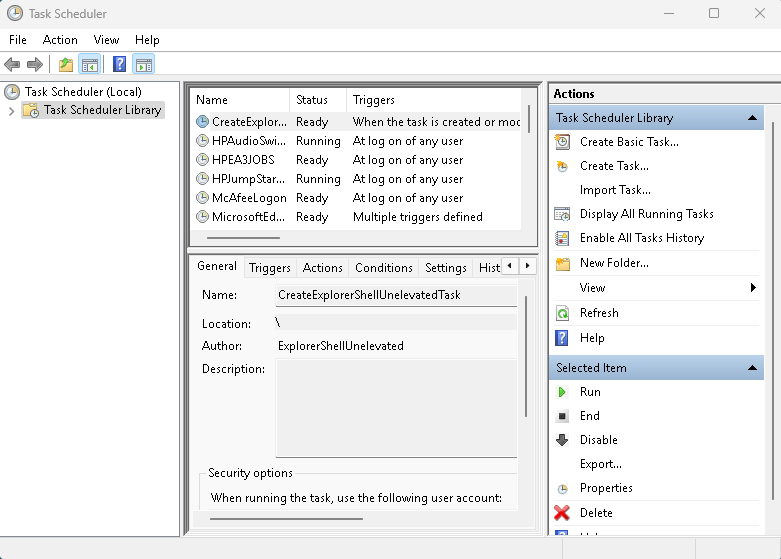Switch to the Actions tab
The height and width of the screenshot is (559, 781).
[322, 268]
